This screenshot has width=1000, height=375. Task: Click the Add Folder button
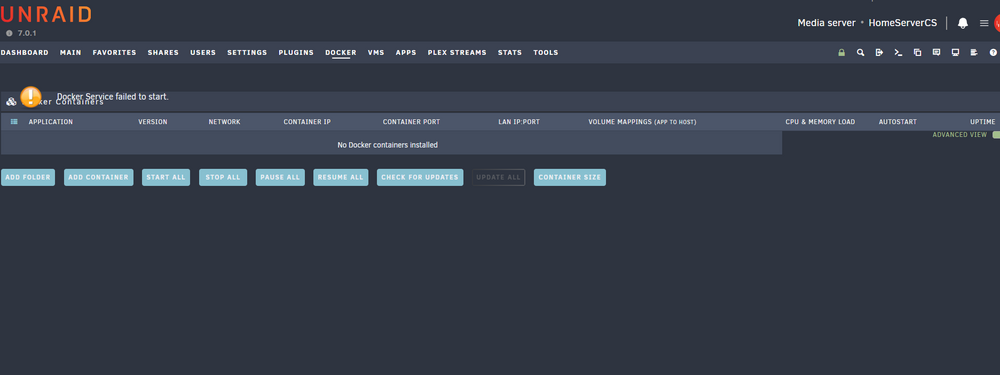(x=28, y=177)
